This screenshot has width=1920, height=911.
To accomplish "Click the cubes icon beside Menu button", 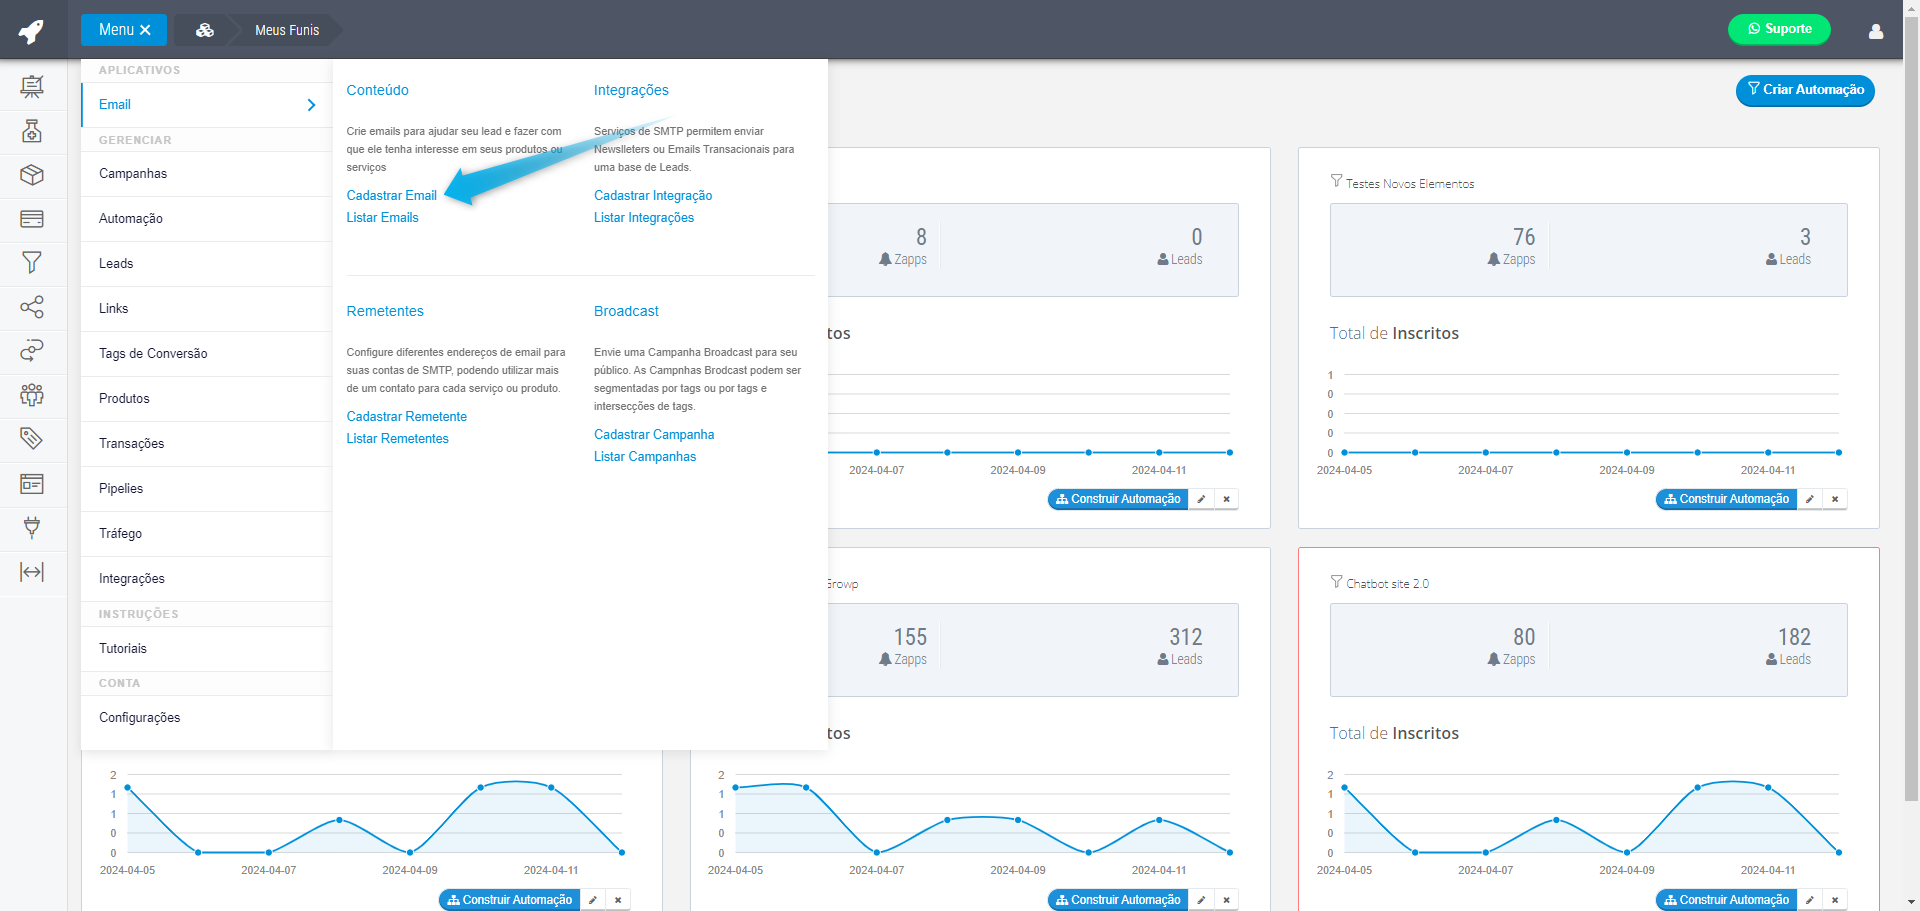I will [x=205, y=30].
